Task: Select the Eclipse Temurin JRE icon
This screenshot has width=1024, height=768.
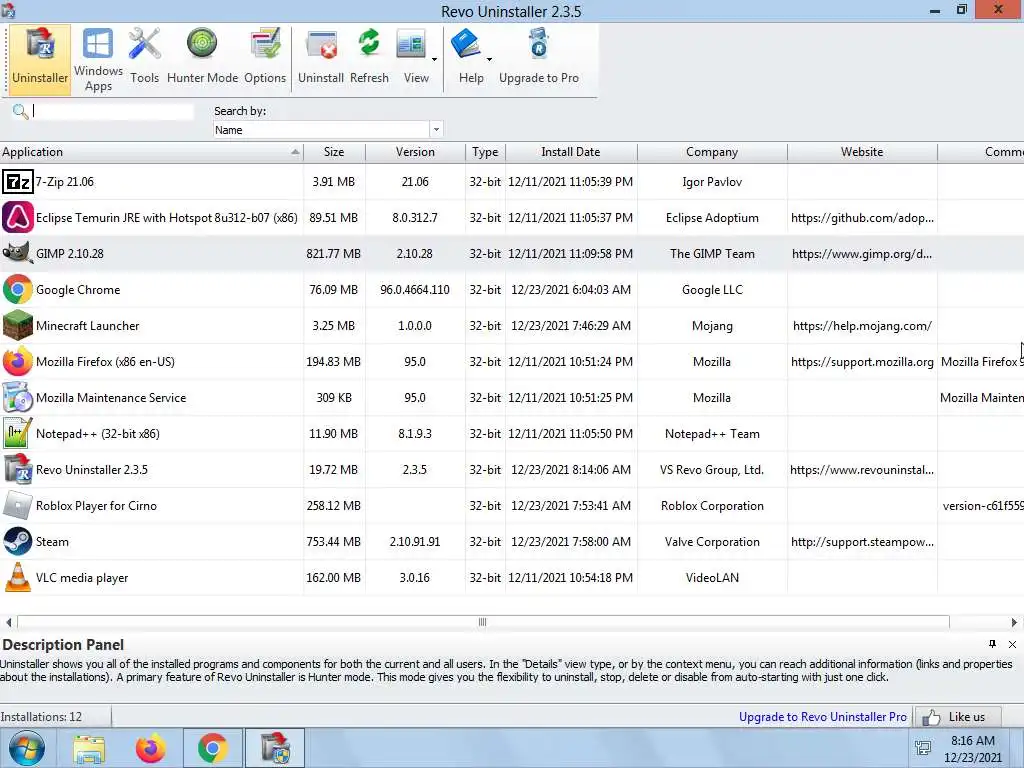Action: click(18, 217)
